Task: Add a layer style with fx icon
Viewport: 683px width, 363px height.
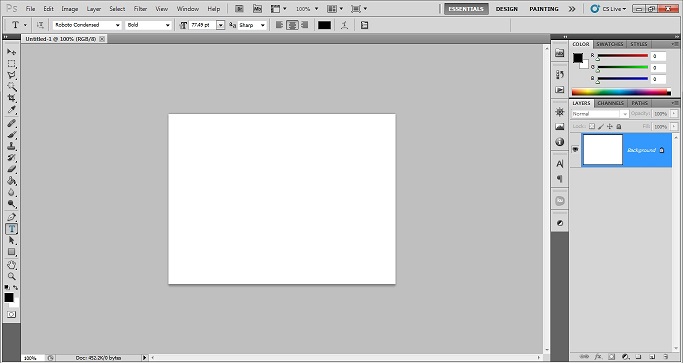Action: [x=598, y=357]
